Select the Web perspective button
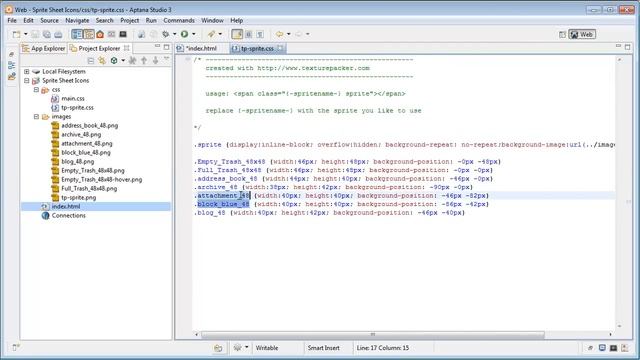Screen dimensions: 640x360 point(582,35)
